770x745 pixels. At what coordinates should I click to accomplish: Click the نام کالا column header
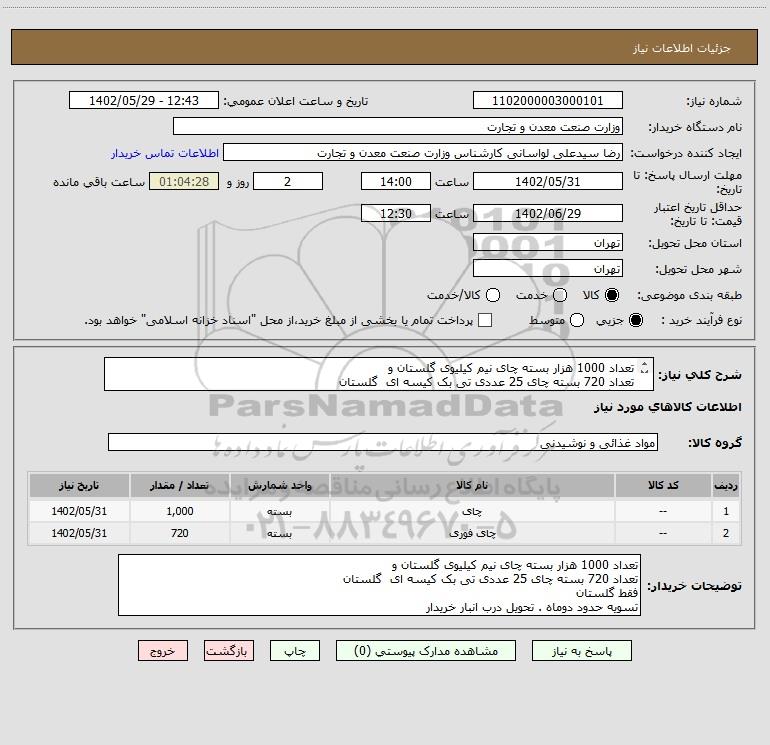[472, 485]
